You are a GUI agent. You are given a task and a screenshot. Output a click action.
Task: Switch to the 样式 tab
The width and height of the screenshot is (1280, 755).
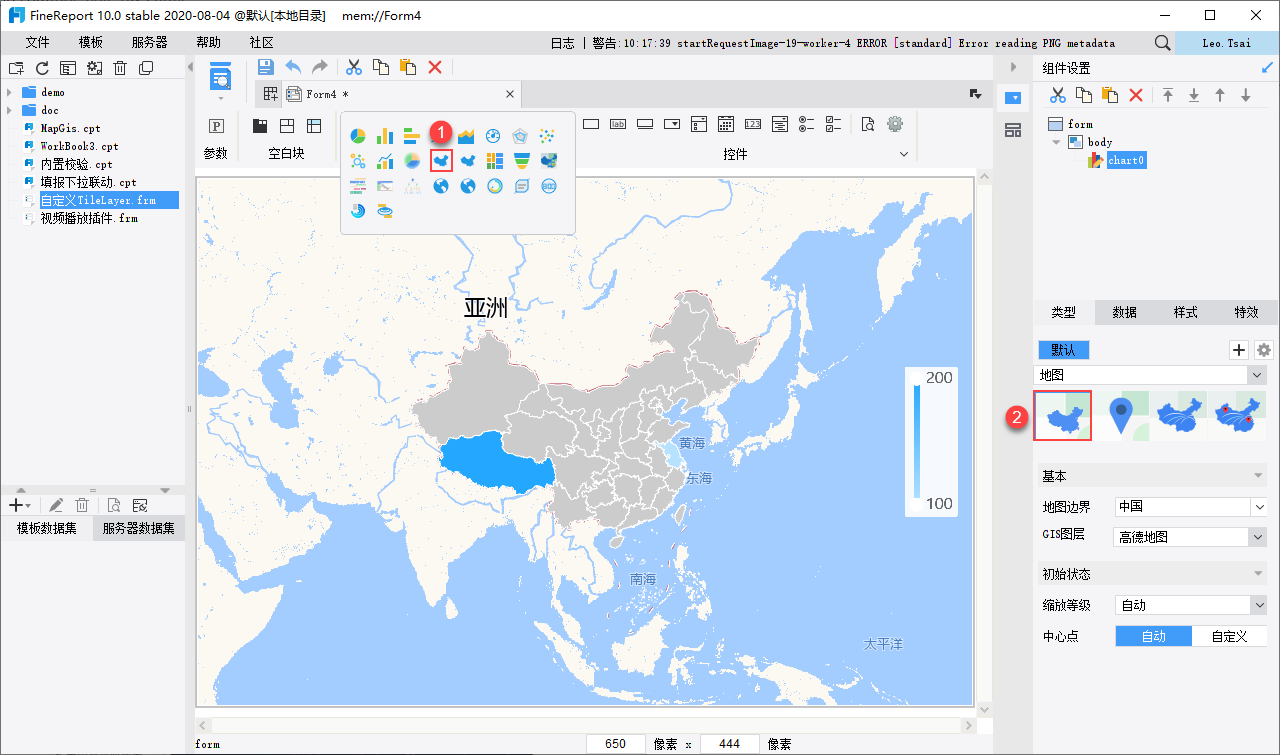tap(1185, 312)
